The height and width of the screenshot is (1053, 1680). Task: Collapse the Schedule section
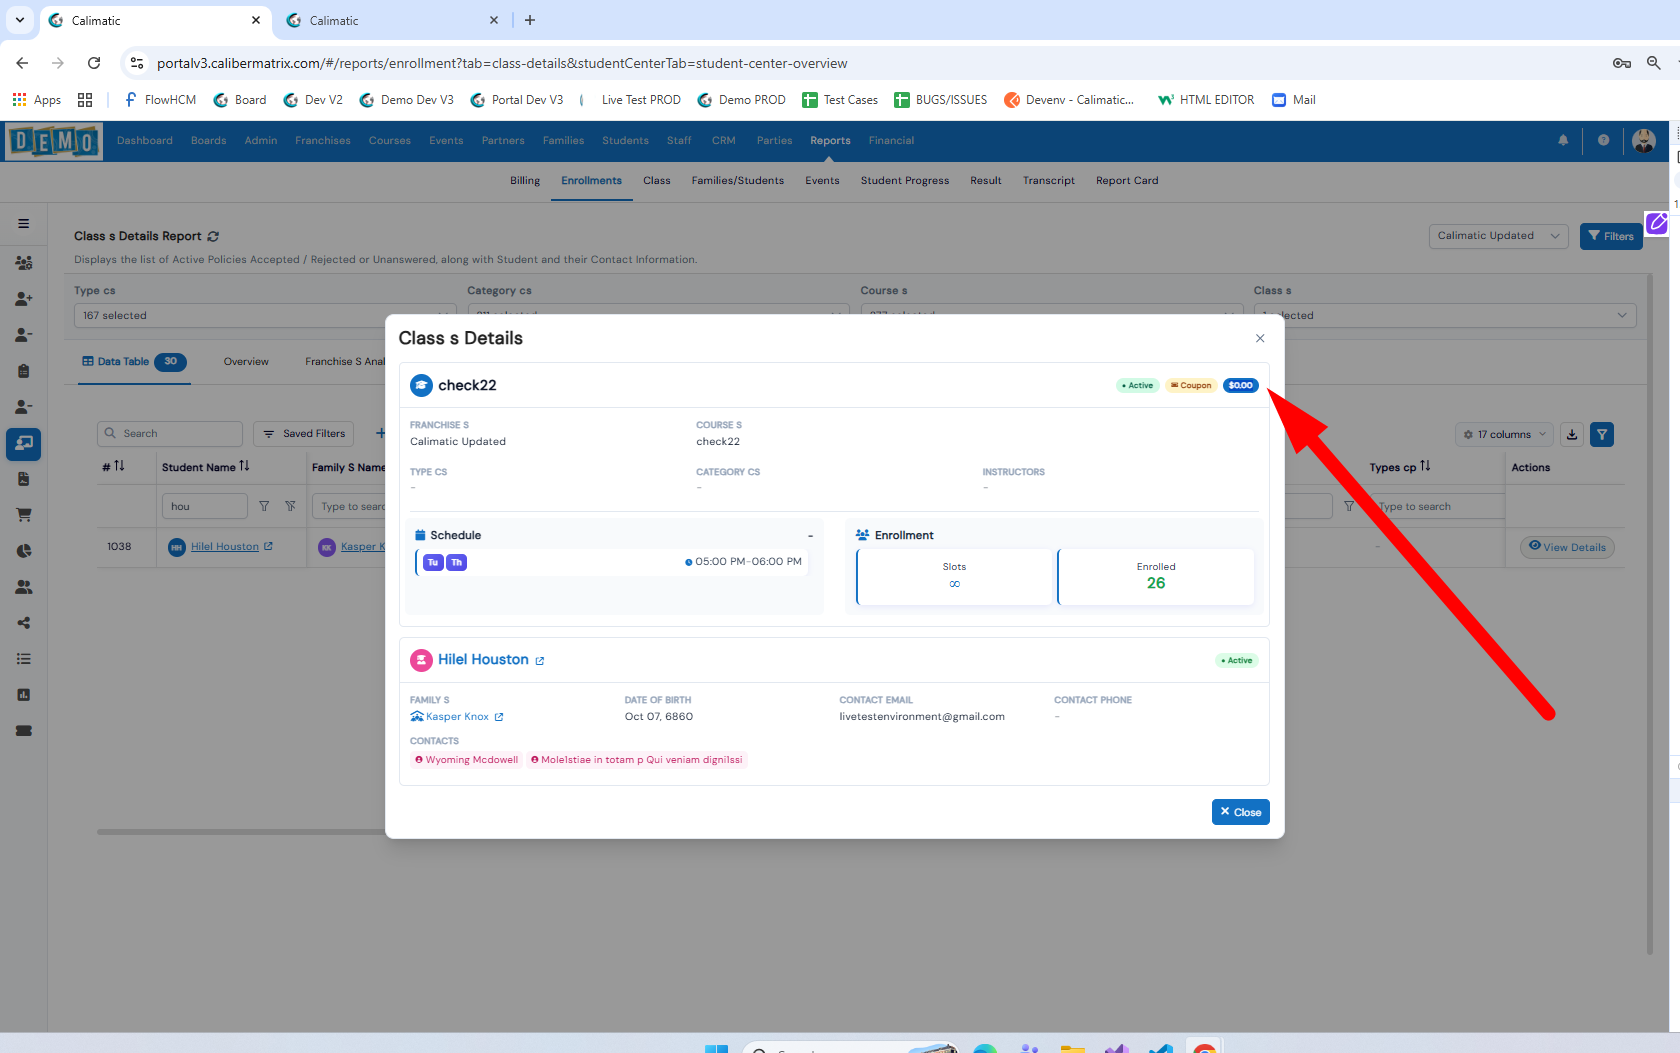point(810,536)
